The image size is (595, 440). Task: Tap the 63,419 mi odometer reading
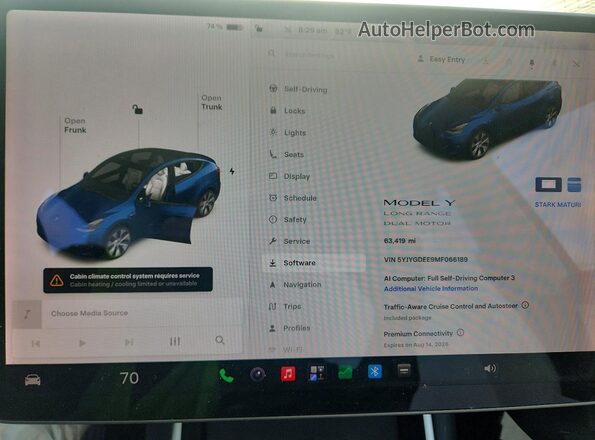pyautogui.click(x=400, y=240)
